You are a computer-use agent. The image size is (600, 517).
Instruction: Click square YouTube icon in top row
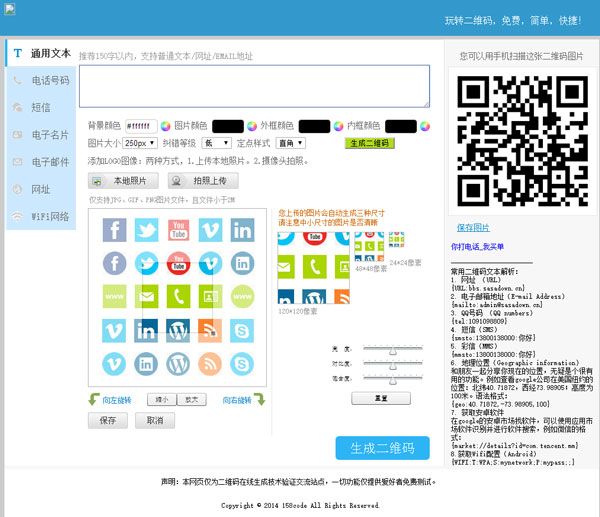(178, 230)
